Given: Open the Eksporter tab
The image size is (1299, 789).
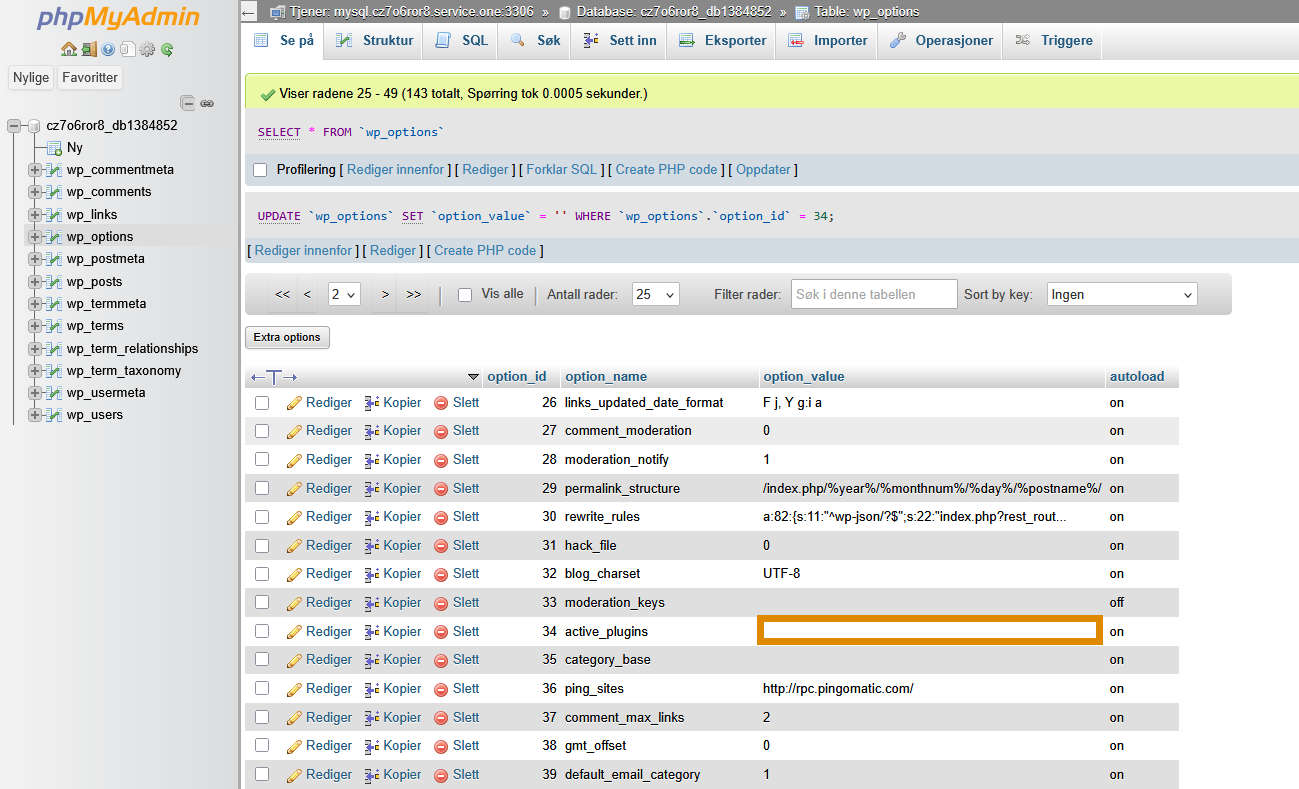Looking at the screenshot, I should [722, 41].
